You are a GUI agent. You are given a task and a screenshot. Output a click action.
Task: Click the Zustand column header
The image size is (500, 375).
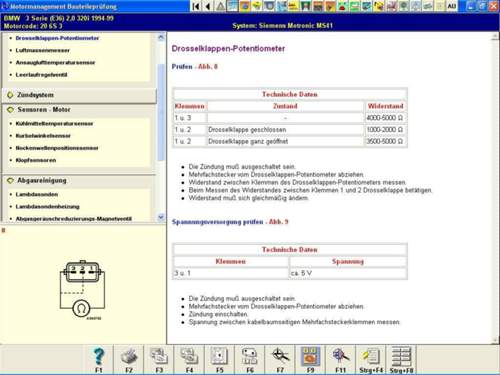pyautogui.click(x=285, y=106)
